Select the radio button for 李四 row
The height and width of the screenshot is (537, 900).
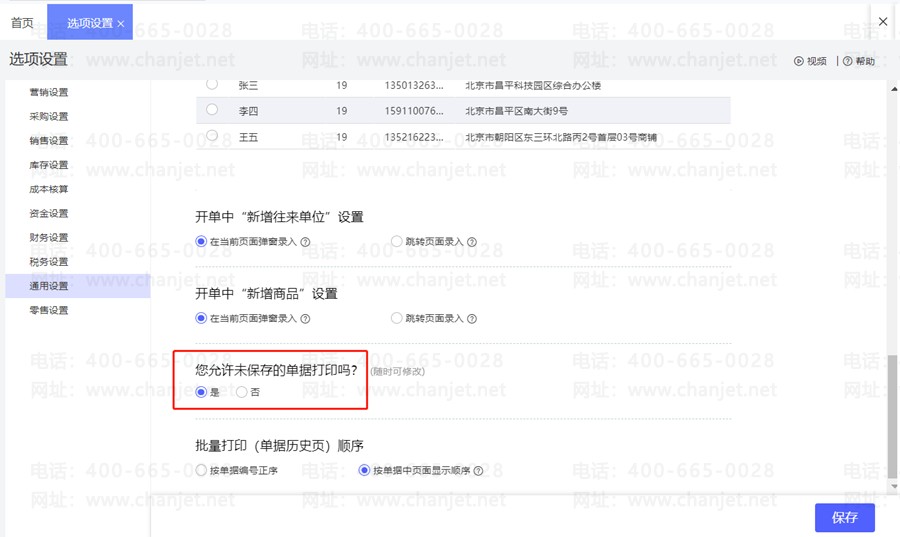click(x=212, y=109)
